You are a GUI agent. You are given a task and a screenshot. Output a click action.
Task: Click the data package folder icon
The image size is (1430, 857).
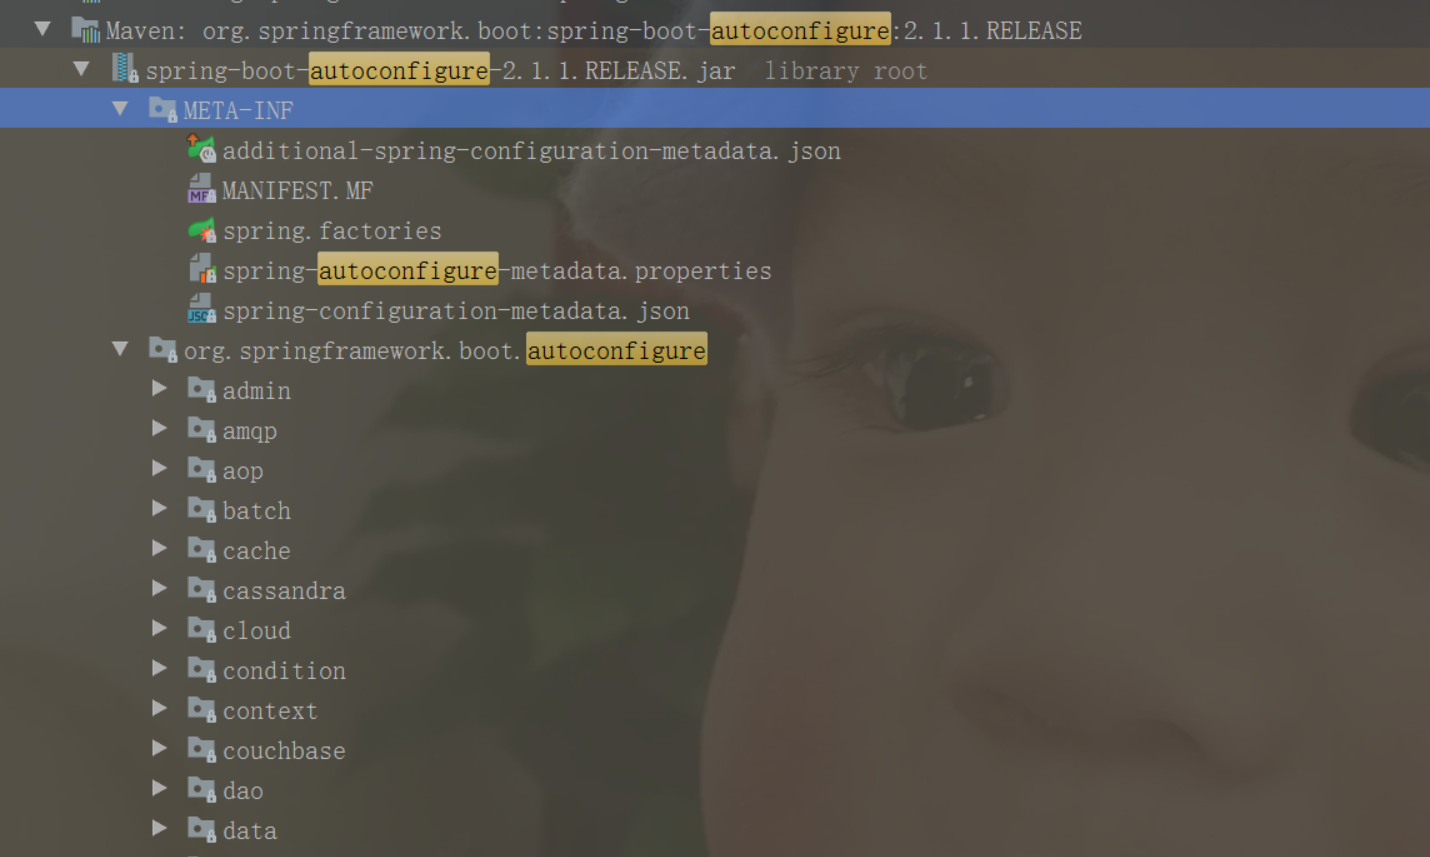(x=202, y=830)
